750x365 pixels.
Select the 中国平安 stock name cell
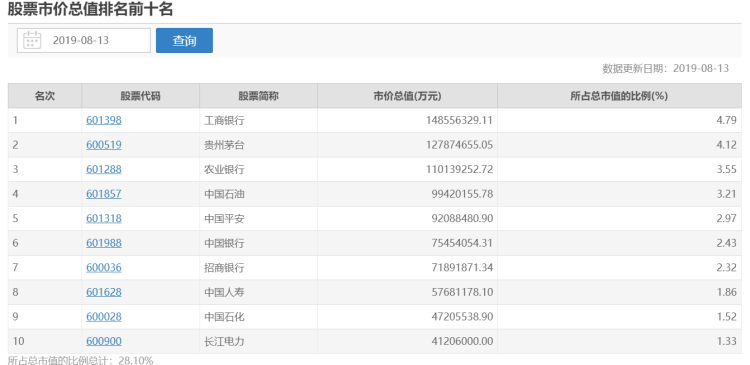pos(258,218)
